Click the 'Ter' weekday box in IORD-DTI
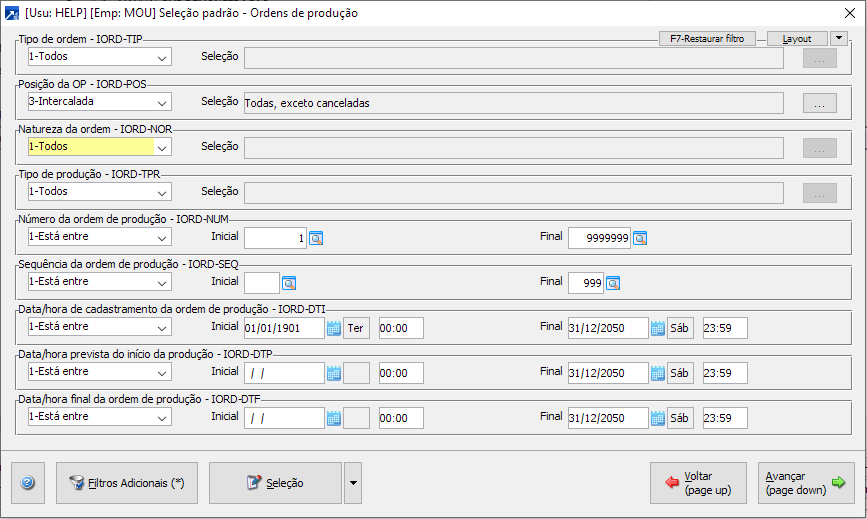 [x=357, y=328]
